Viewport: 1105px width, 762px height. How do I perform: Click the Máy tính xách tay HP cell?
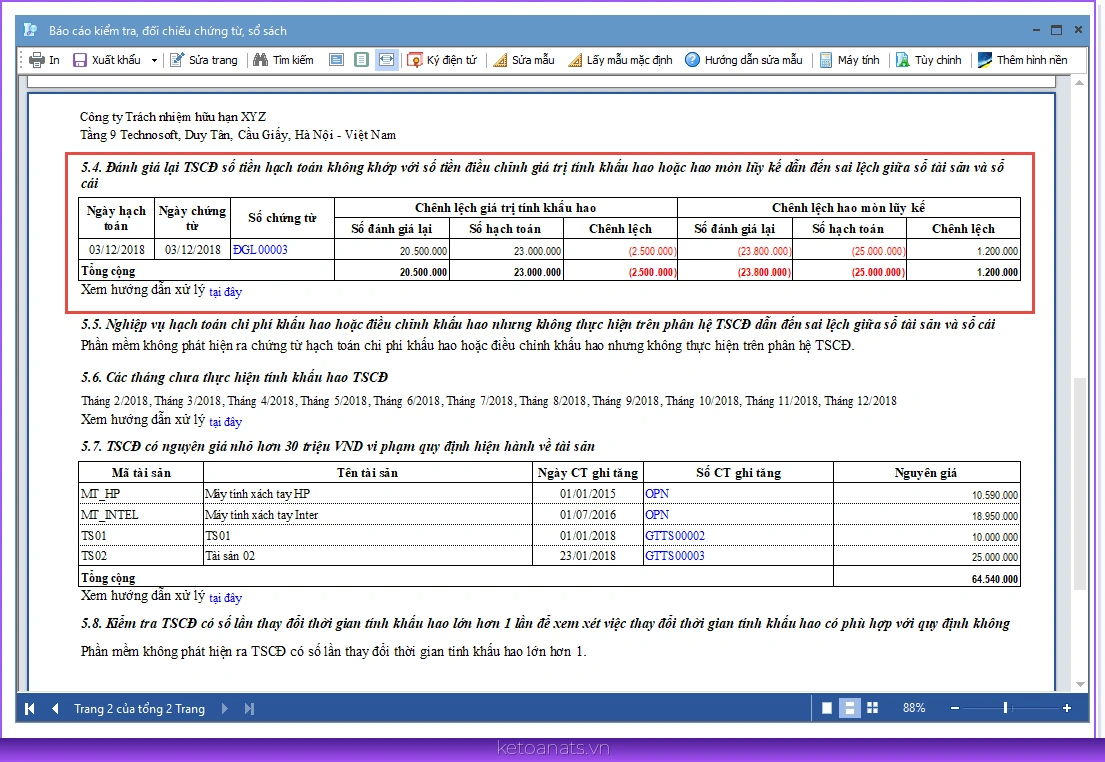(368, 493)
